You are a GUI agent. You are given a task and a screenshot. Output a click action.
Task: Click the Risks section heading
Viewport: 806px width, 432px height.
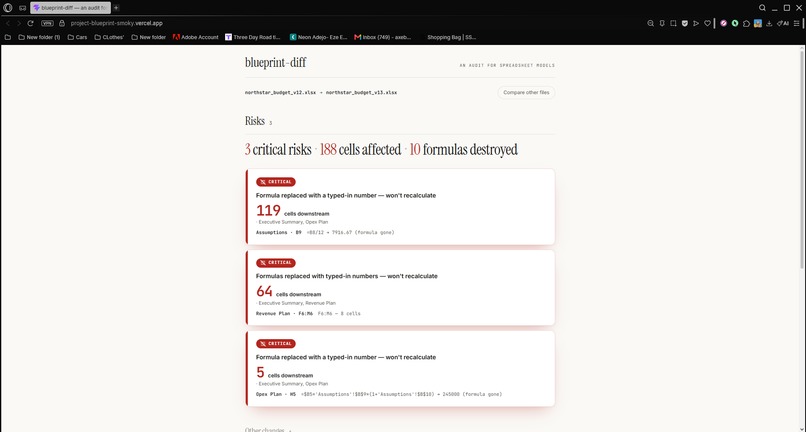point(255,121)
